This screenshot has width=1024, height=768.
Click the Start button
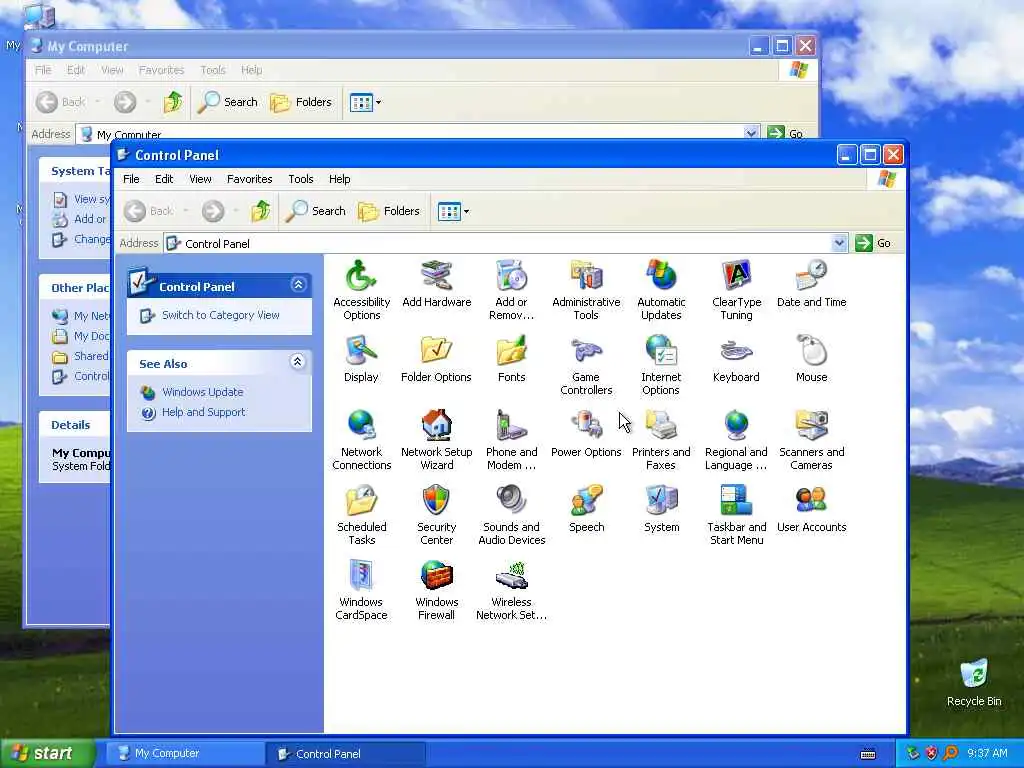46,754
